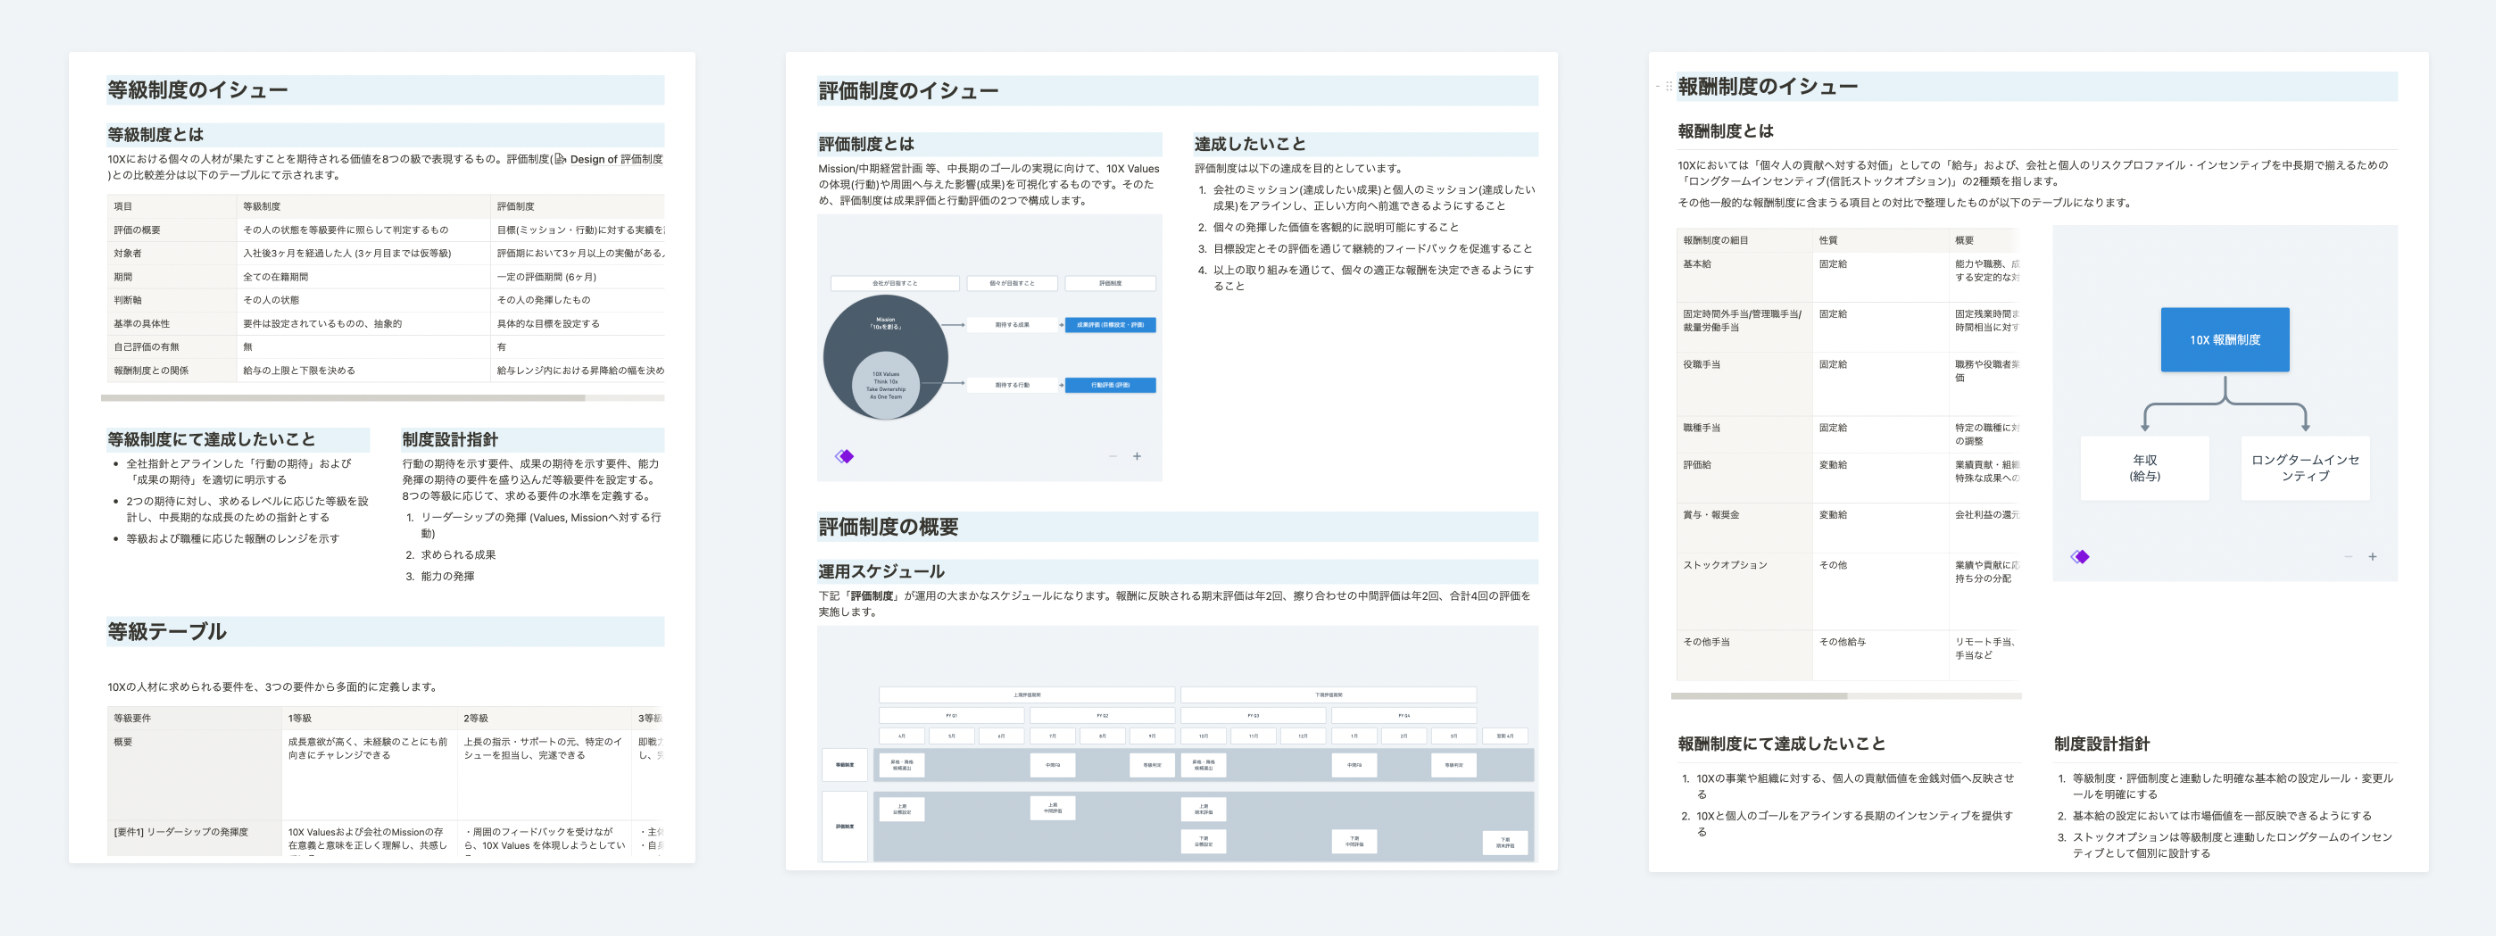Click the 等級制度にて達成したいこと heading
Screen dimensions: 2496x936
[211, 440]
